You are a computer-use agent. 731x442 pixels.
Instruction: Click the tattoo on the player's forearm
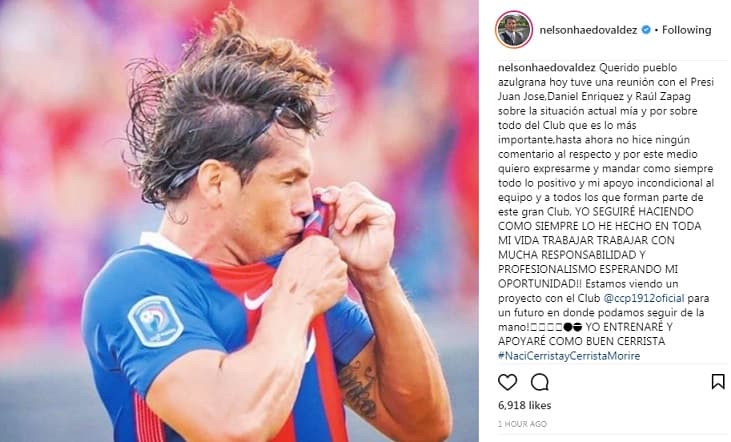coord(358,389)
